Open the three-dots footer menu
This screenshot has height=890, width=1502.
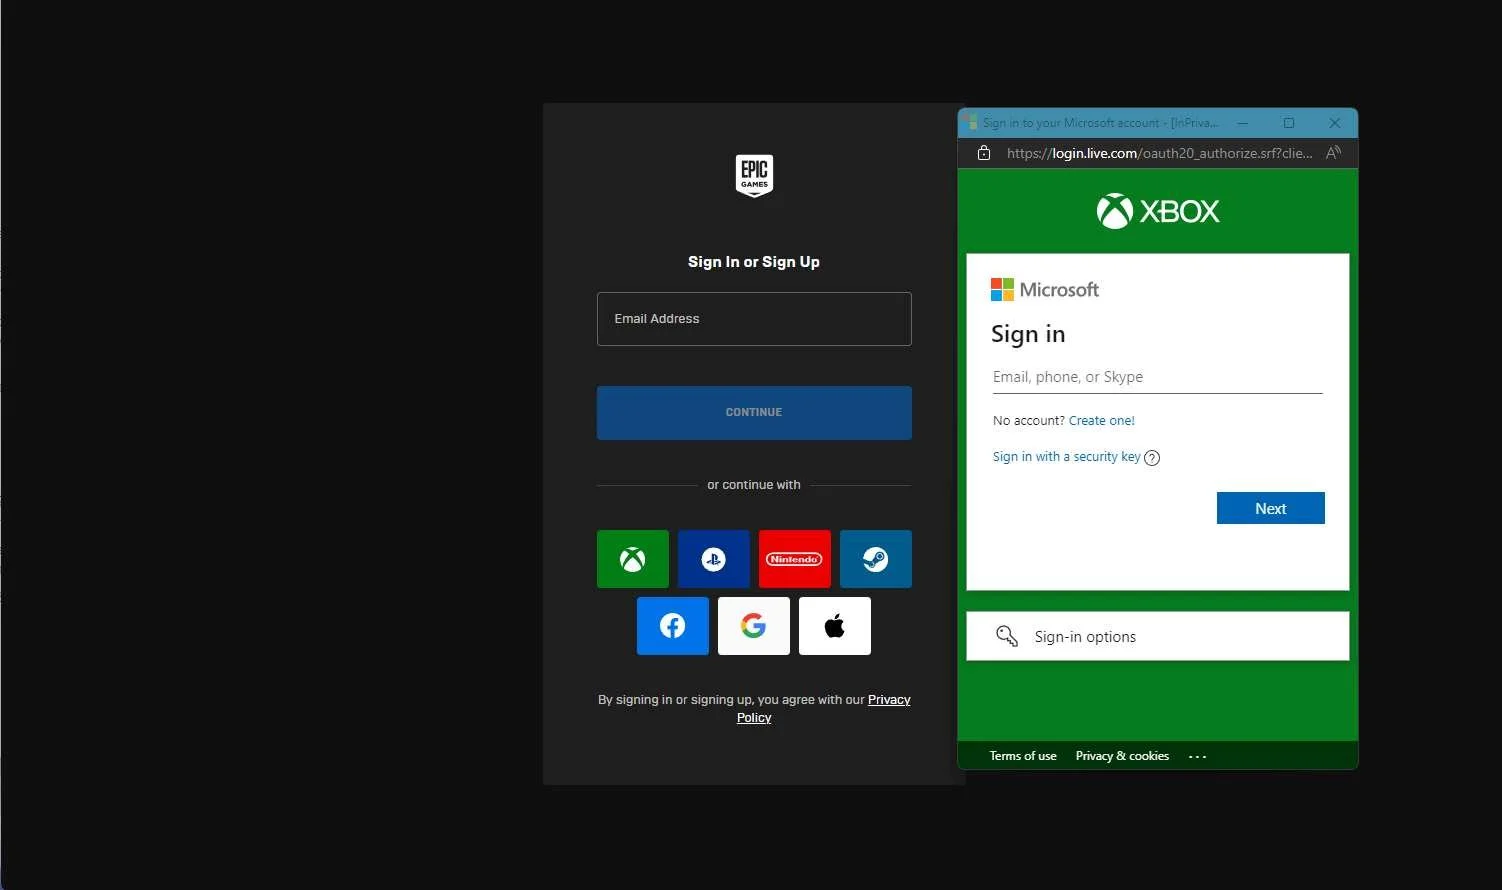point(1197,757)
